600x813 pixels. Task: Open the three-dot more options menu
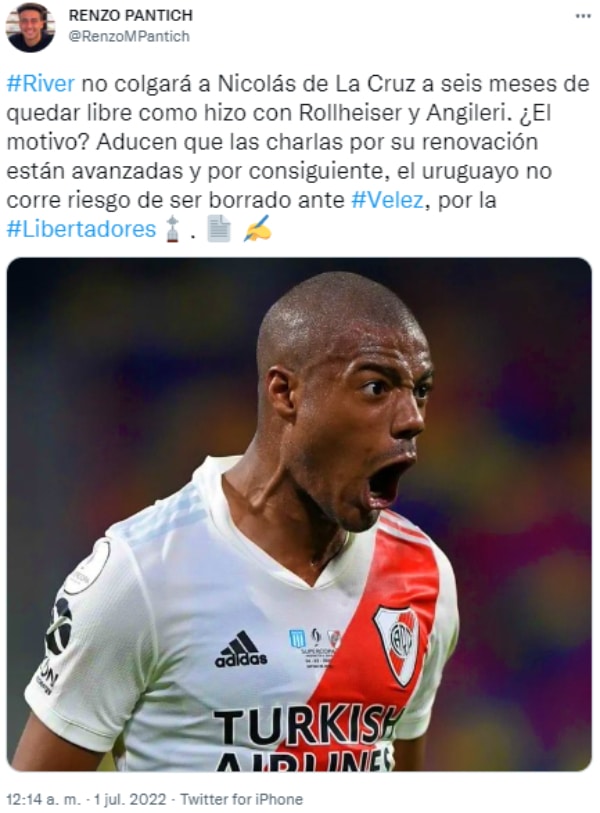[x=583, y=16]
